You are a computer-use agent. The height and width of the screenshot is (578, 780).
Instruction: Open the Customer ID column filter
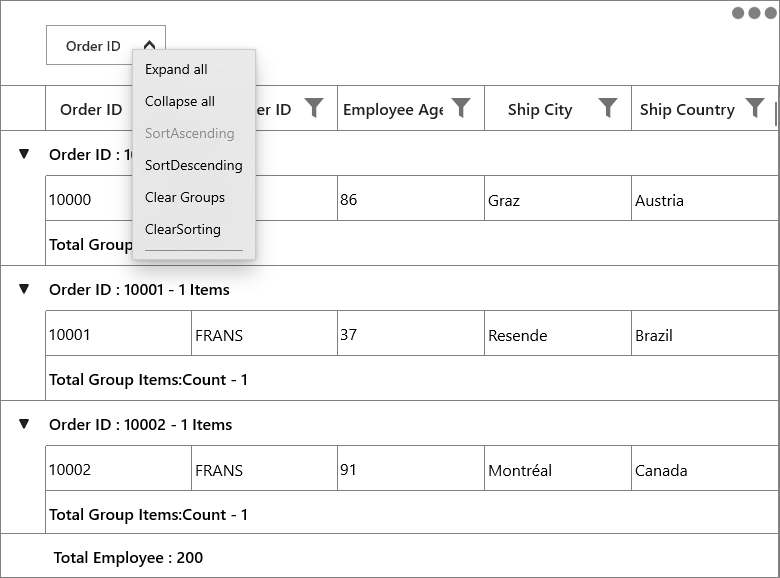(314, 108)
